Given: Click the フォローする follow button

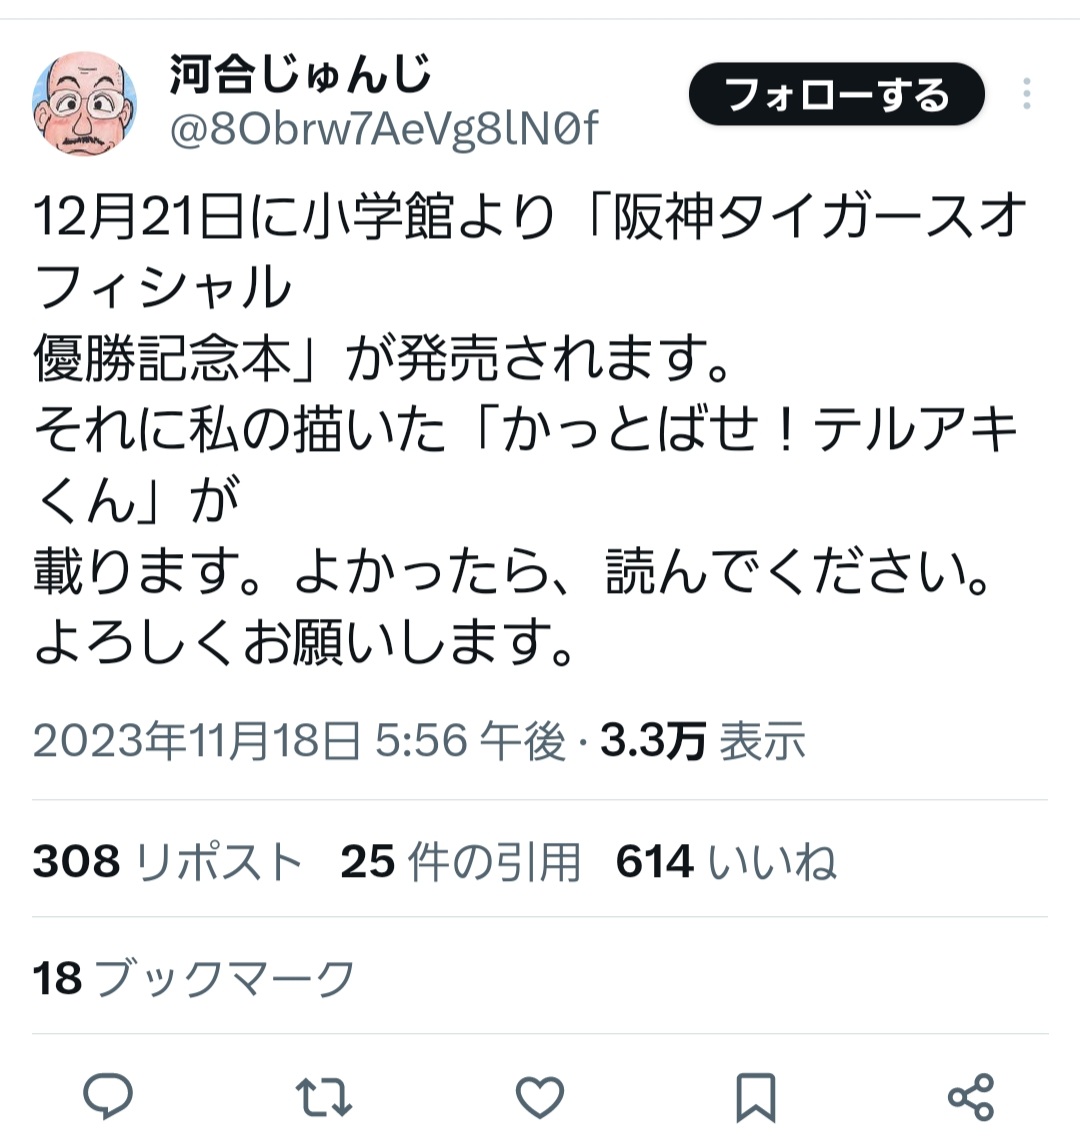Looking at the screenshot, I should (837, 94).
